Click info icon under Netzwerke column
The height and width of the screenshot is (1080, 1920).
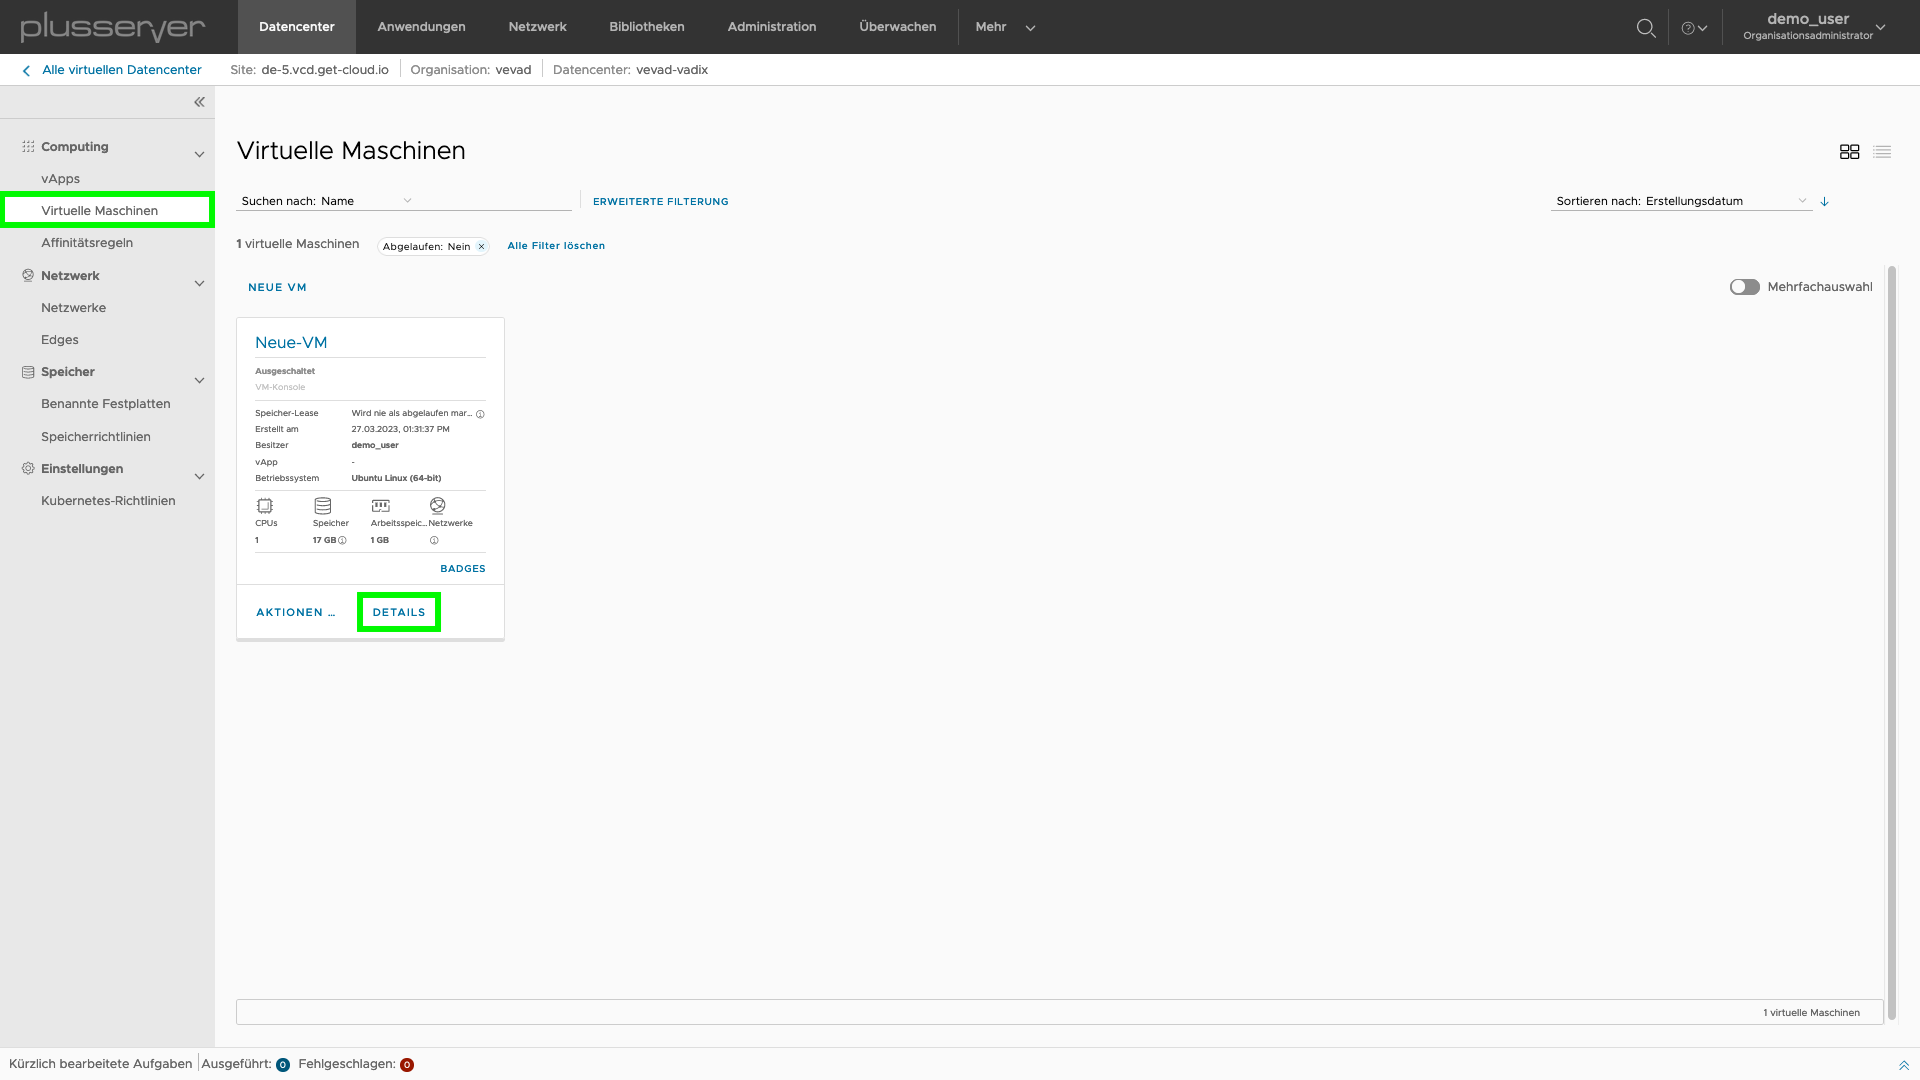[x=434, y=541]
